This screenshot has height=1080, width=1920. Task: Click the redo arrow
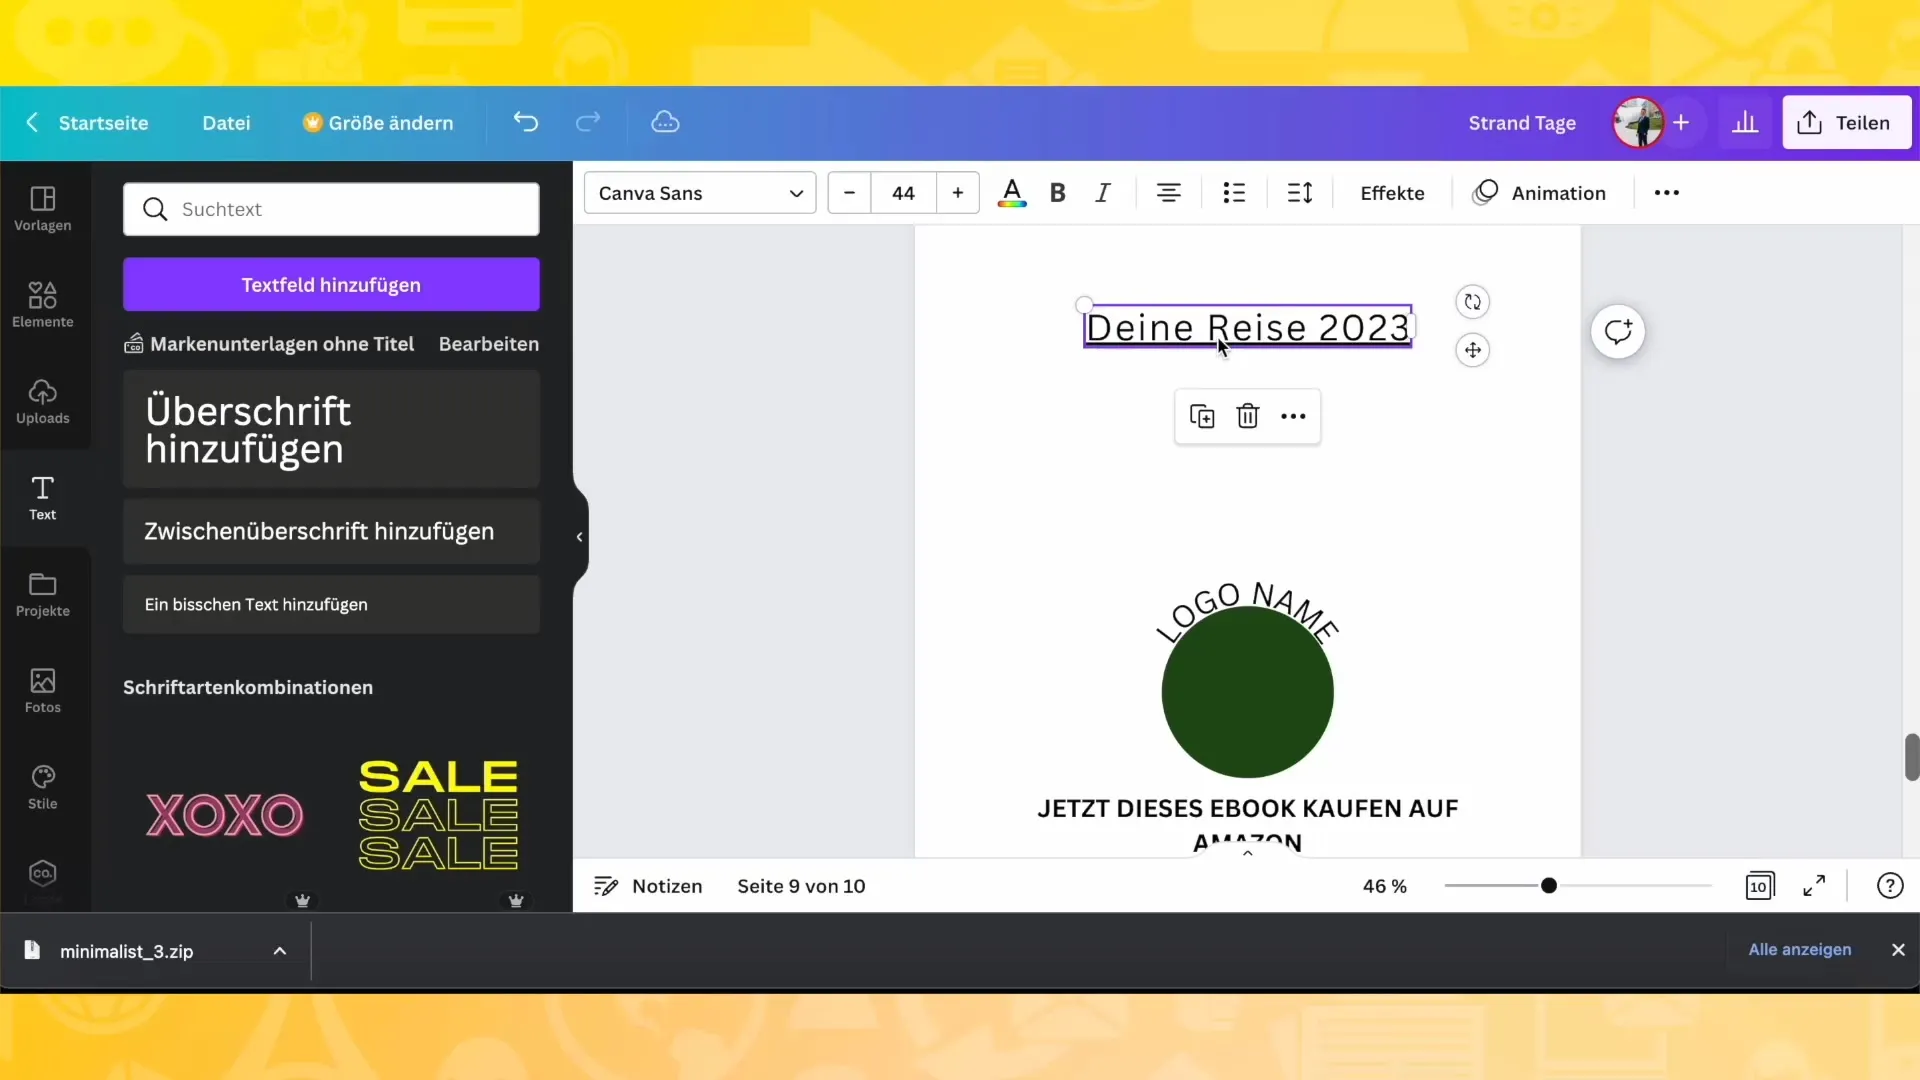coord(588,122)
